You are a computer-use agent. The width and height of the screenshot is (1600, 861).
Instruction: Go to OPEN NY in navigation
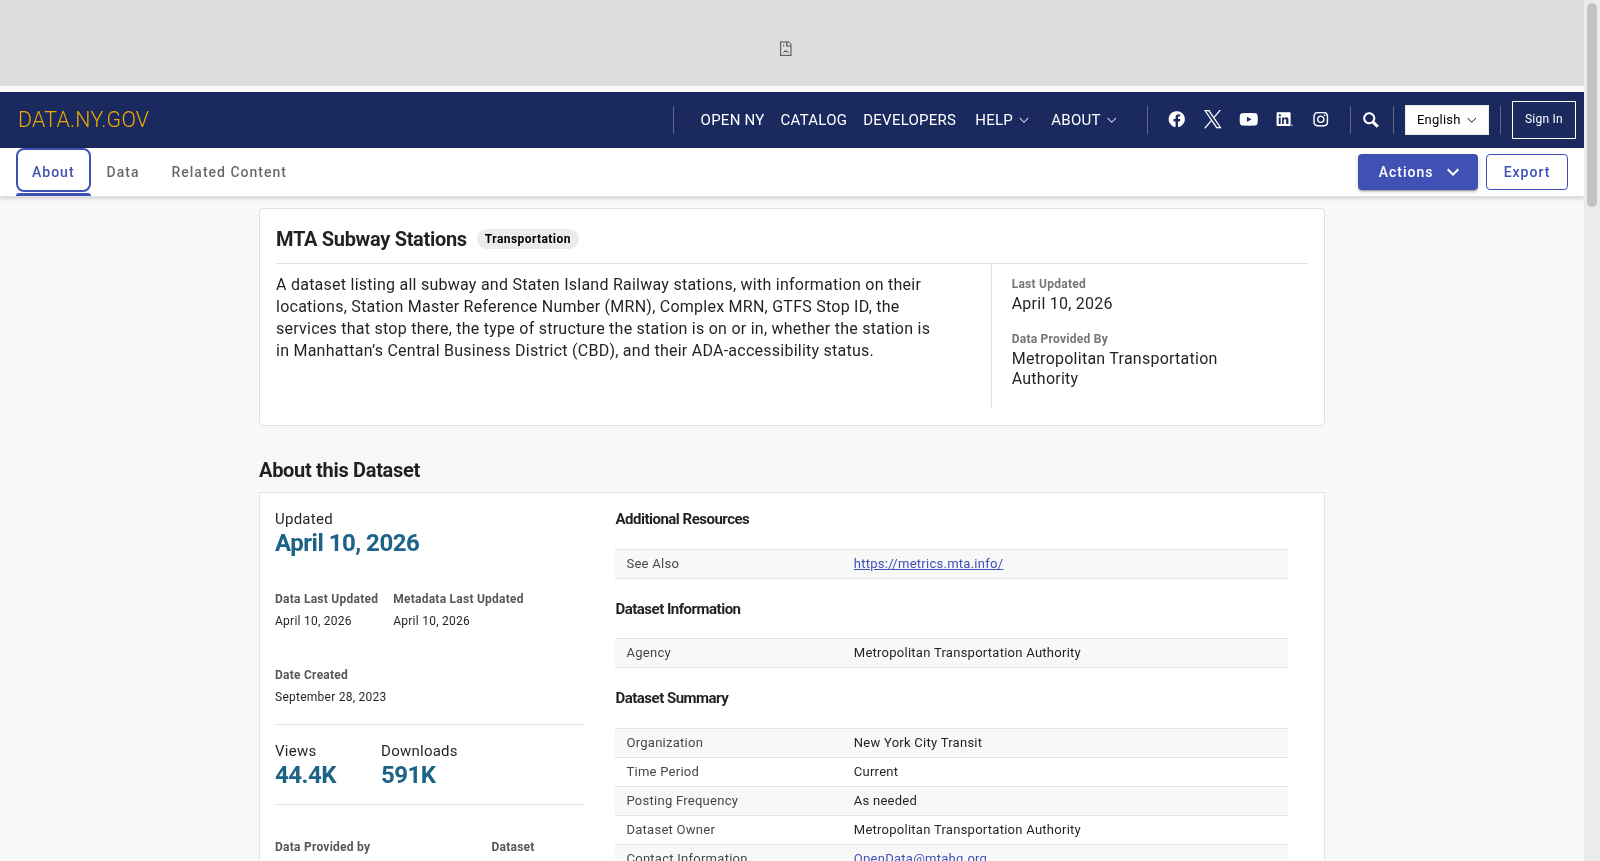click(x=732, y=120)
